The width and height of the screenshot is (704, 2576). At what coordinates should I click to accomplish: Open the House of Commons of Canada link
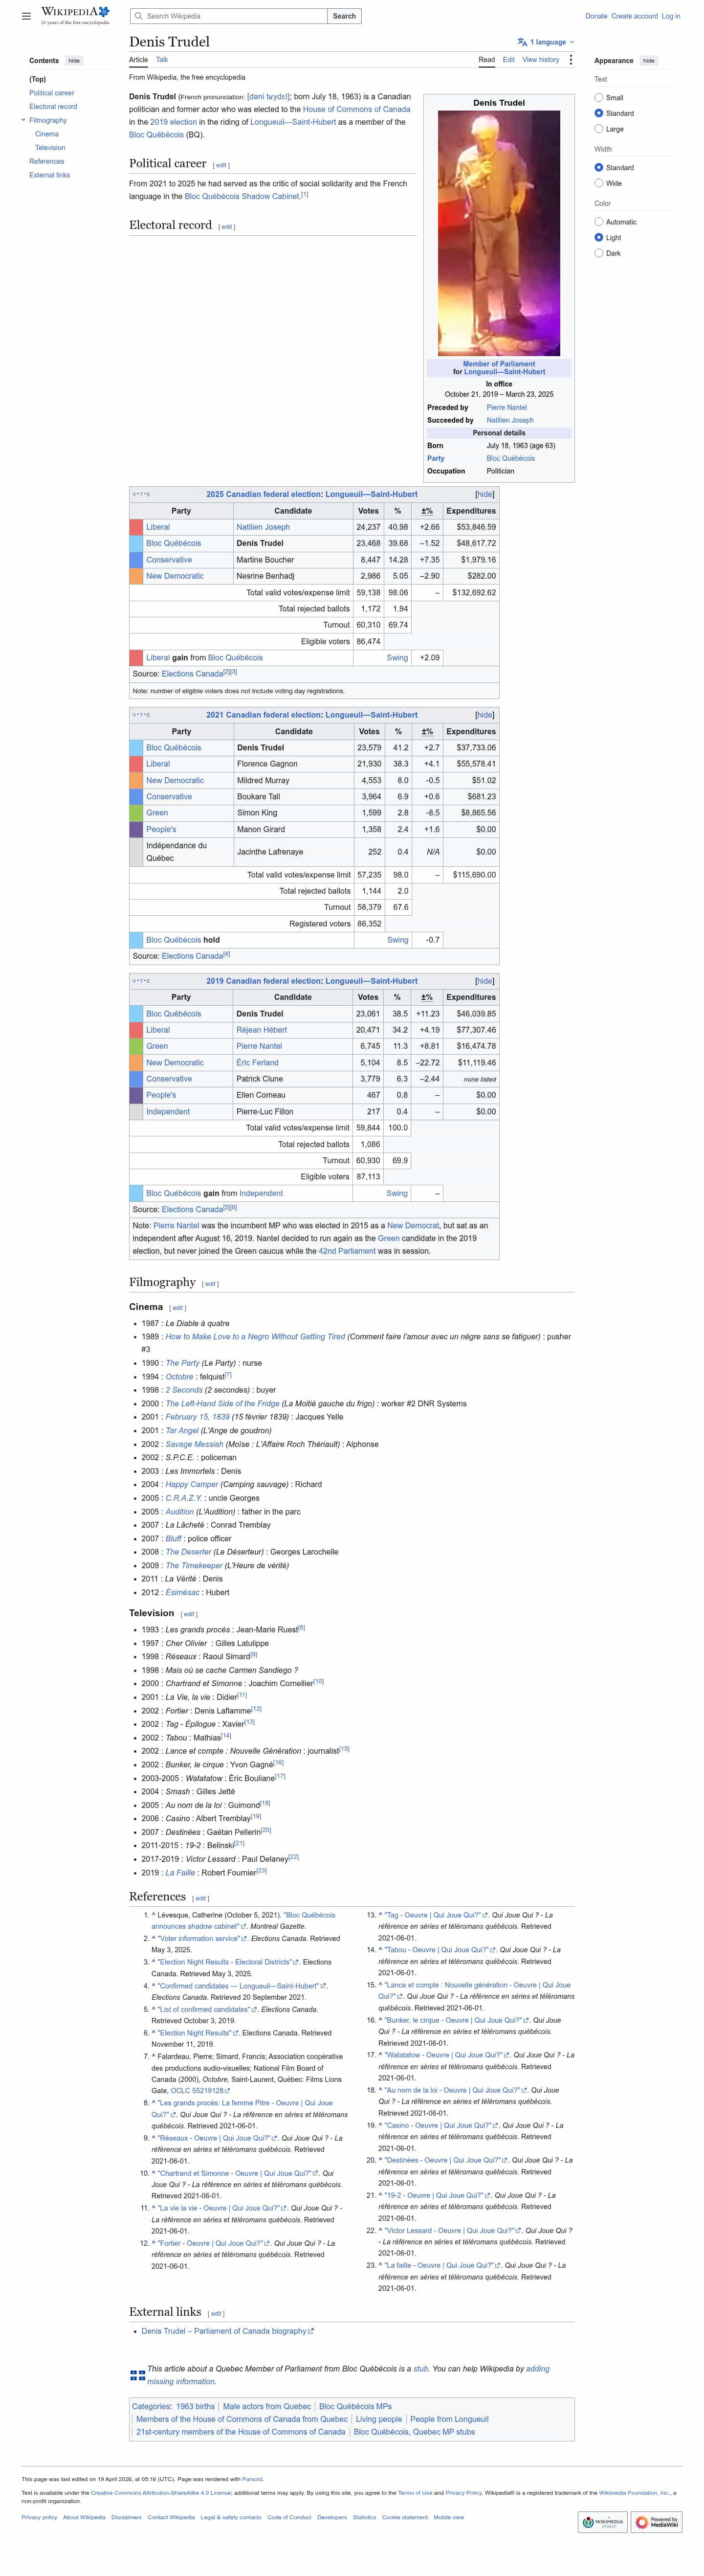point(356,110)
